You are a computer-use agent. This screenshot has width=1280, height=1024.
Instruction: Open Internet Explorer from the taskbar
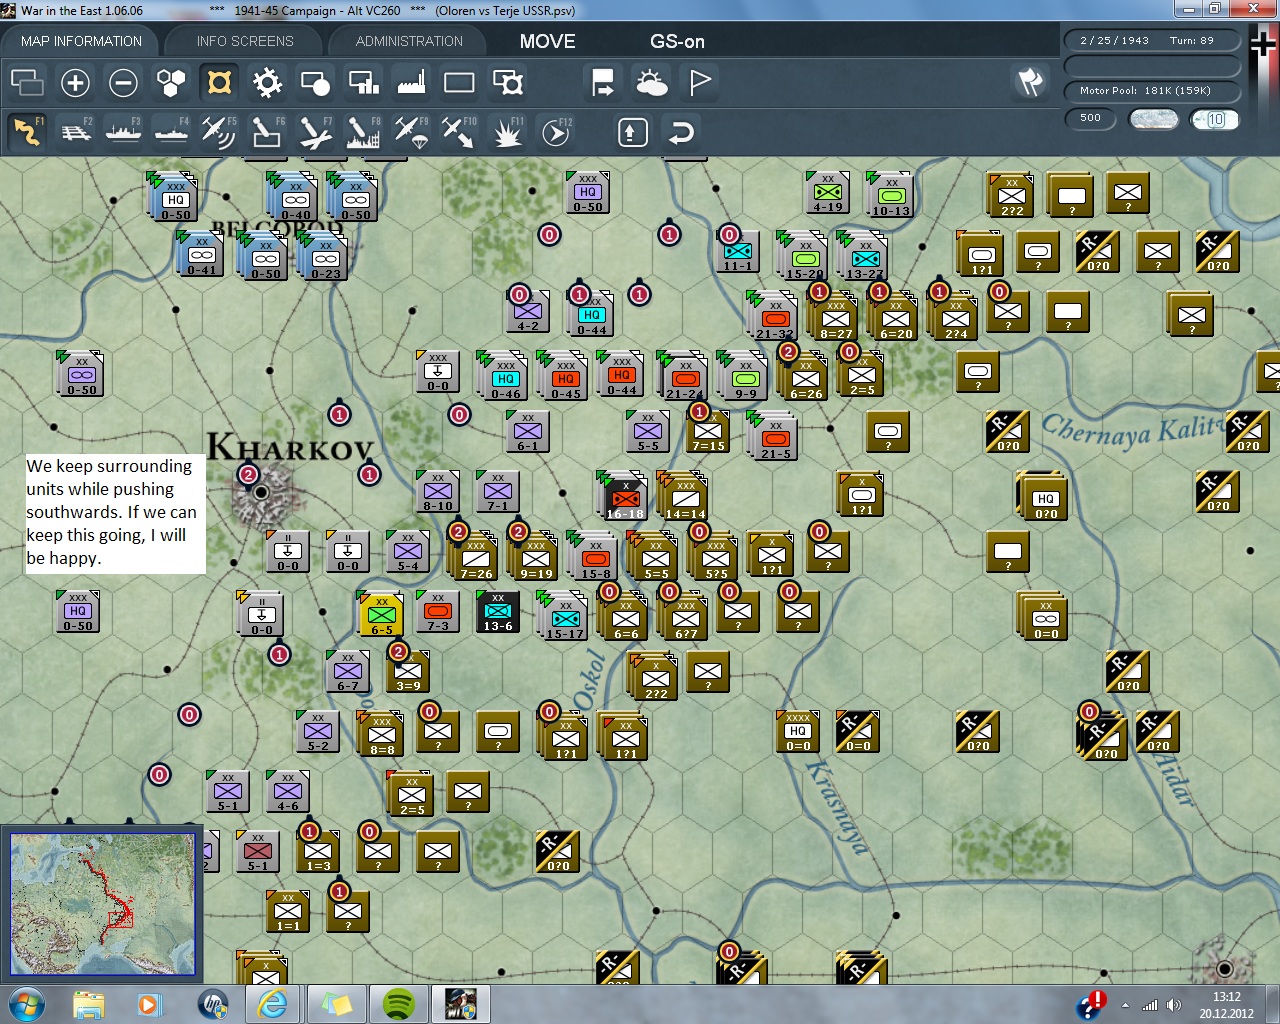click(272, 1004)
